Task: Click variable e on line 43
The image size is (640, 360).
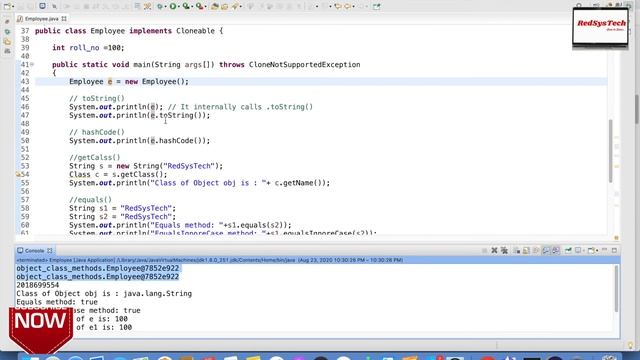Action: [x=110, y=82]
